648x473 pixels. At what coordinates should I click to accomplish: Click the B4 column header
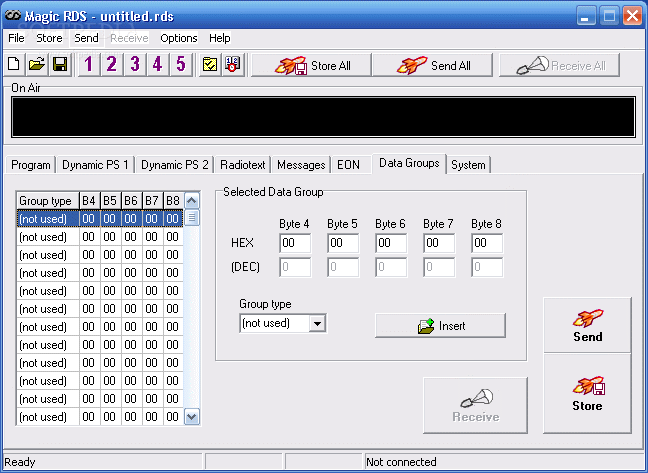coord(89,201)
